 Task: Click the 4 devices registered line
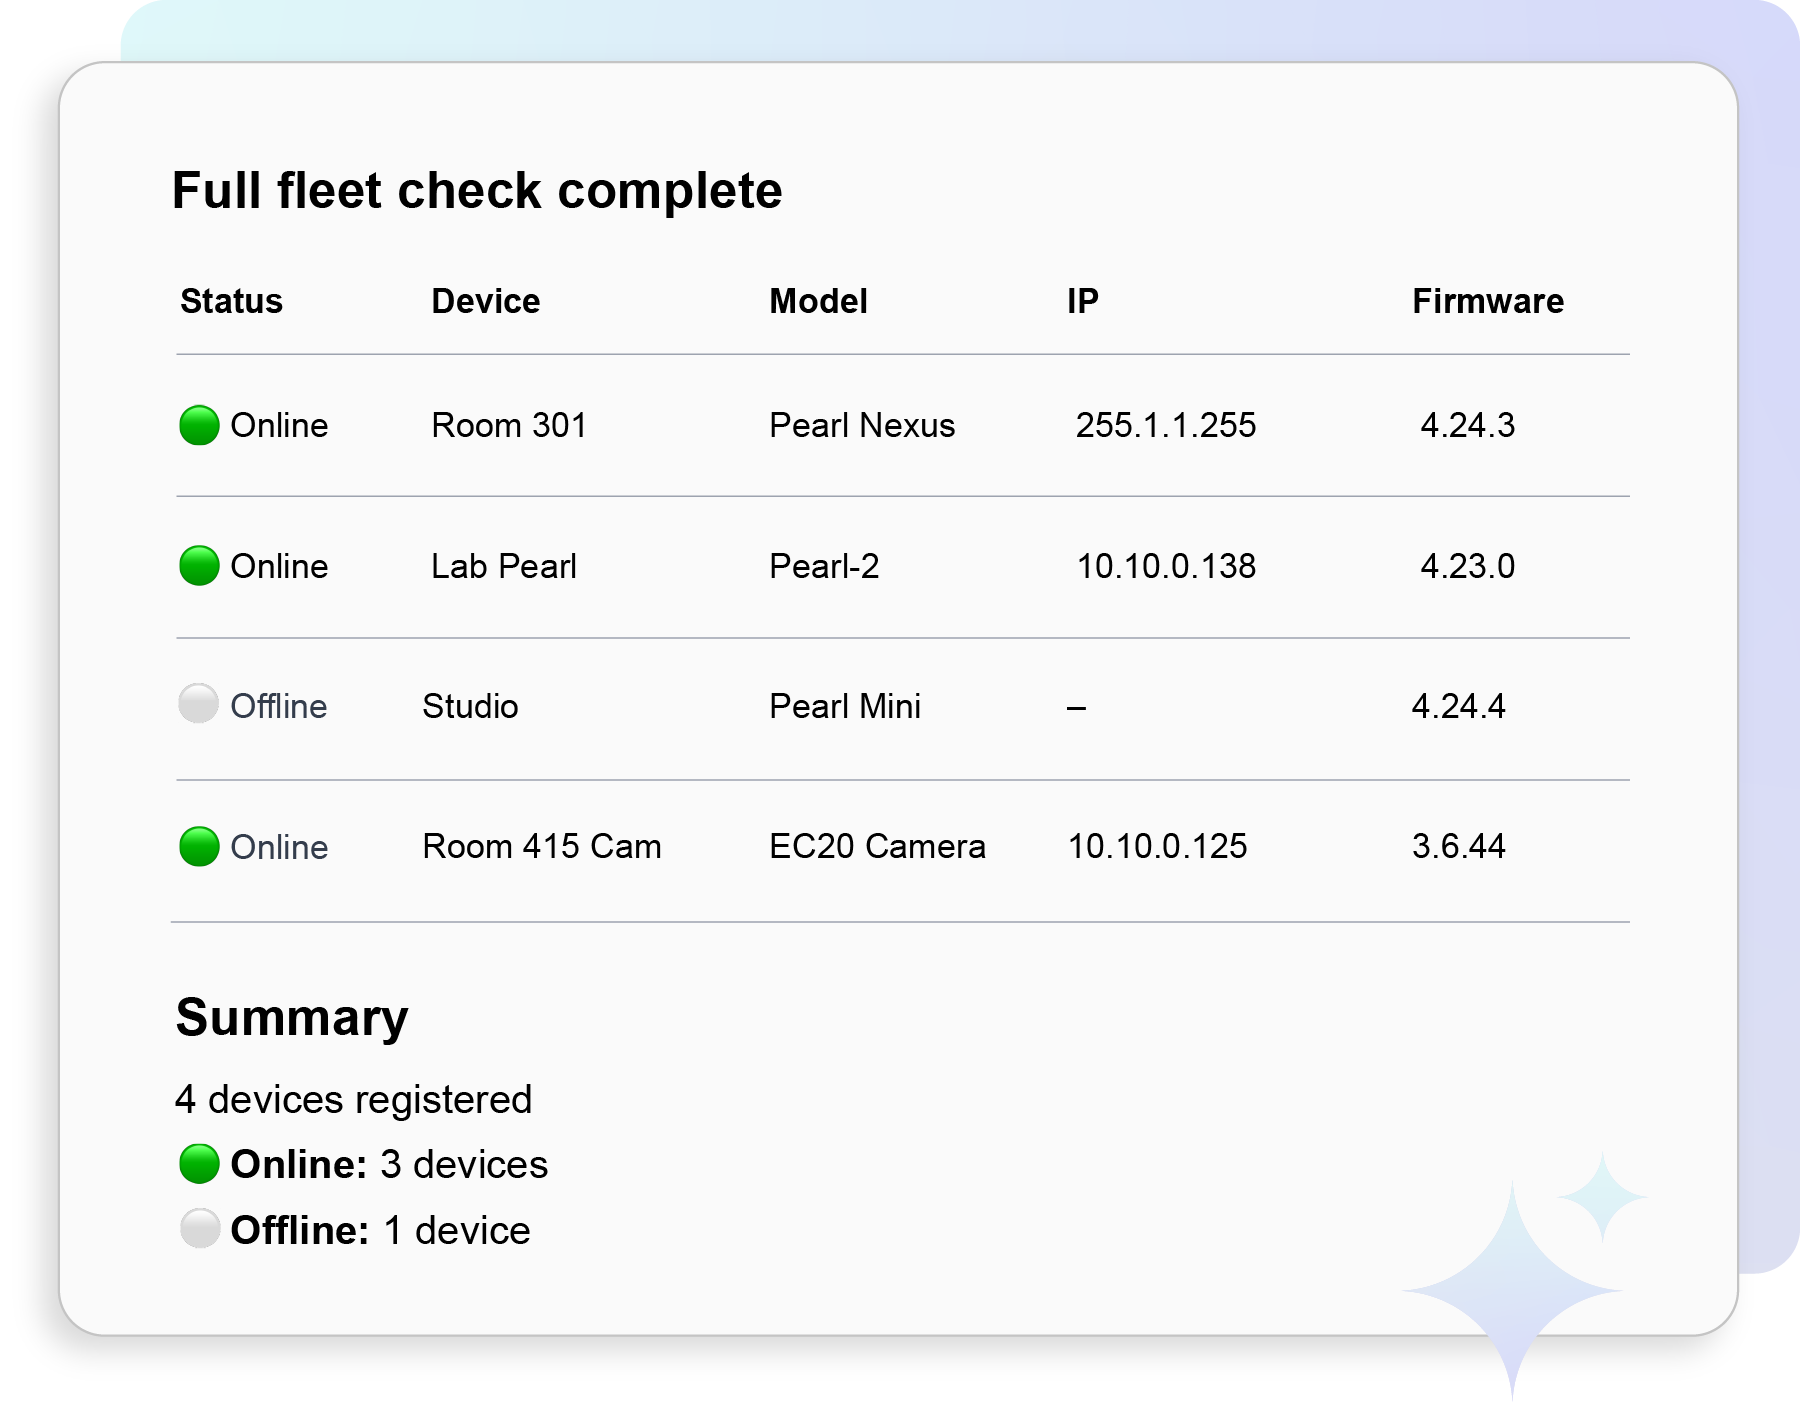(x=353, y=1099)
